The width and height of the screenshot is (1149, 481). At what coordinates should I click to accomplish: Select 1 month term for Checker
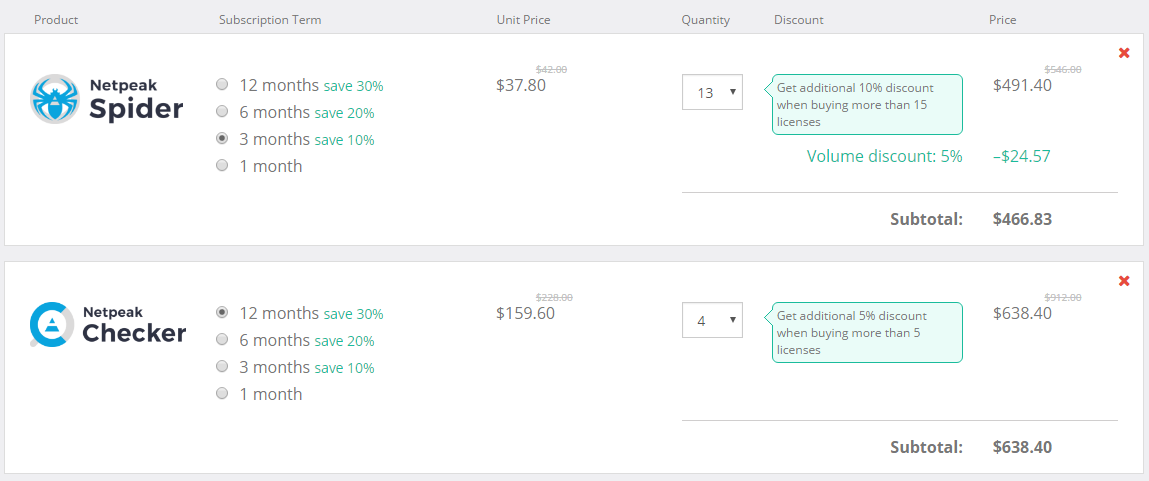tap(222, 394)
